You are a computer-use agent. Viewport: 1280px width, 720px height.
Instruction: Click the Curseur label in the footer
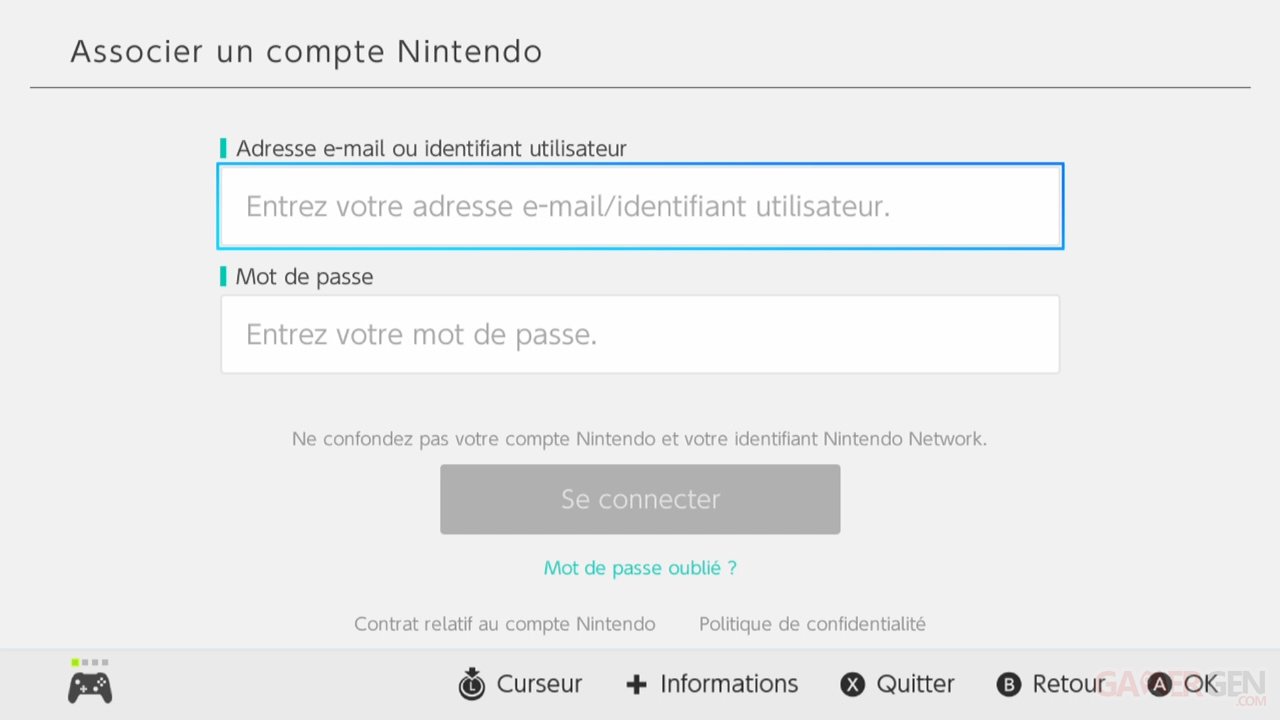[539, 684]
